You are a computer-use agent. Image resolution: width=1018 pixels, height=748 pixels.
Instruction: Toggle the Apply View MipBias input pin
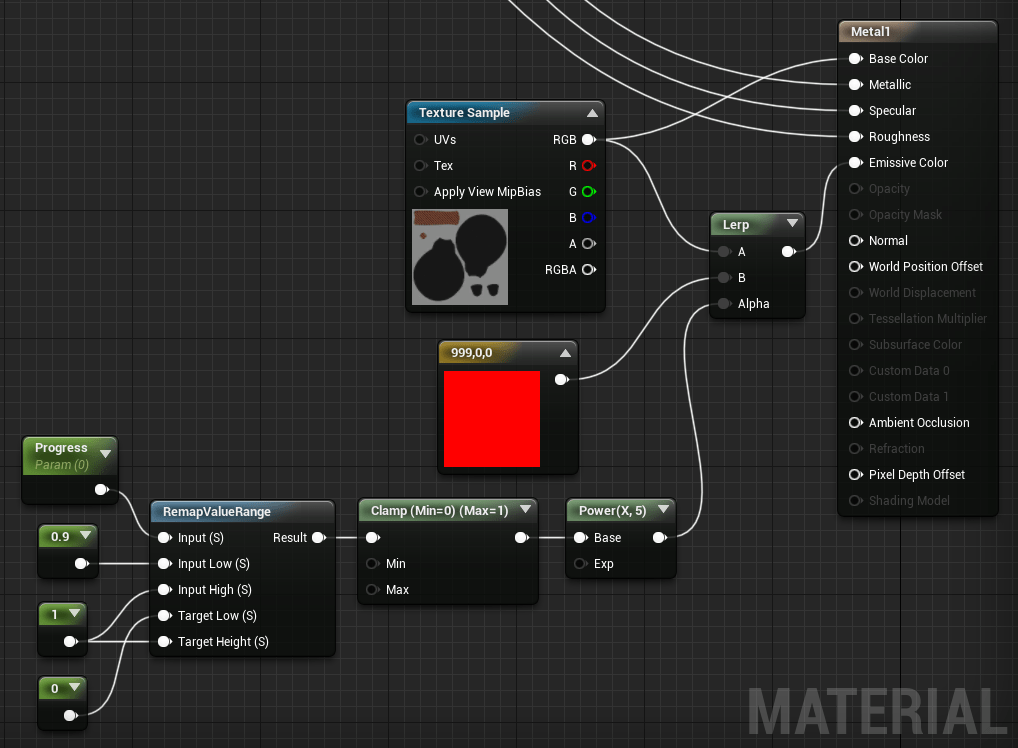420,192
